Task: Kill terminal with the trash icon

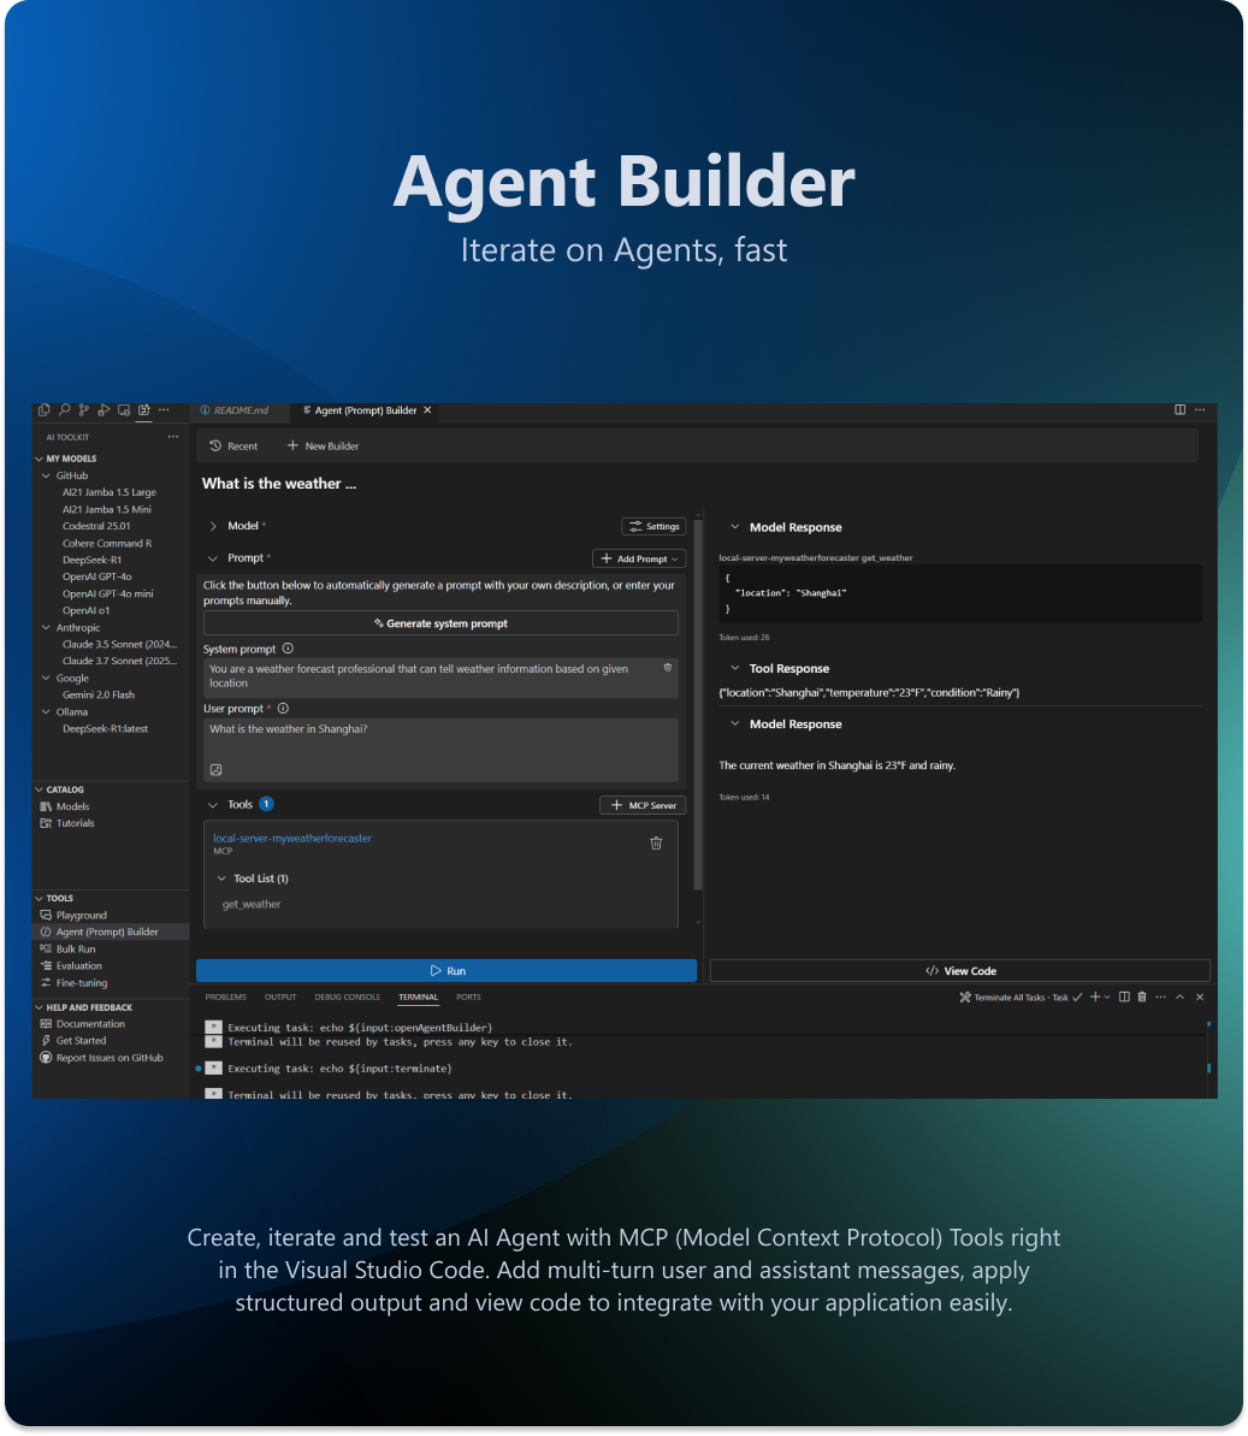Action: point(1142,997)
